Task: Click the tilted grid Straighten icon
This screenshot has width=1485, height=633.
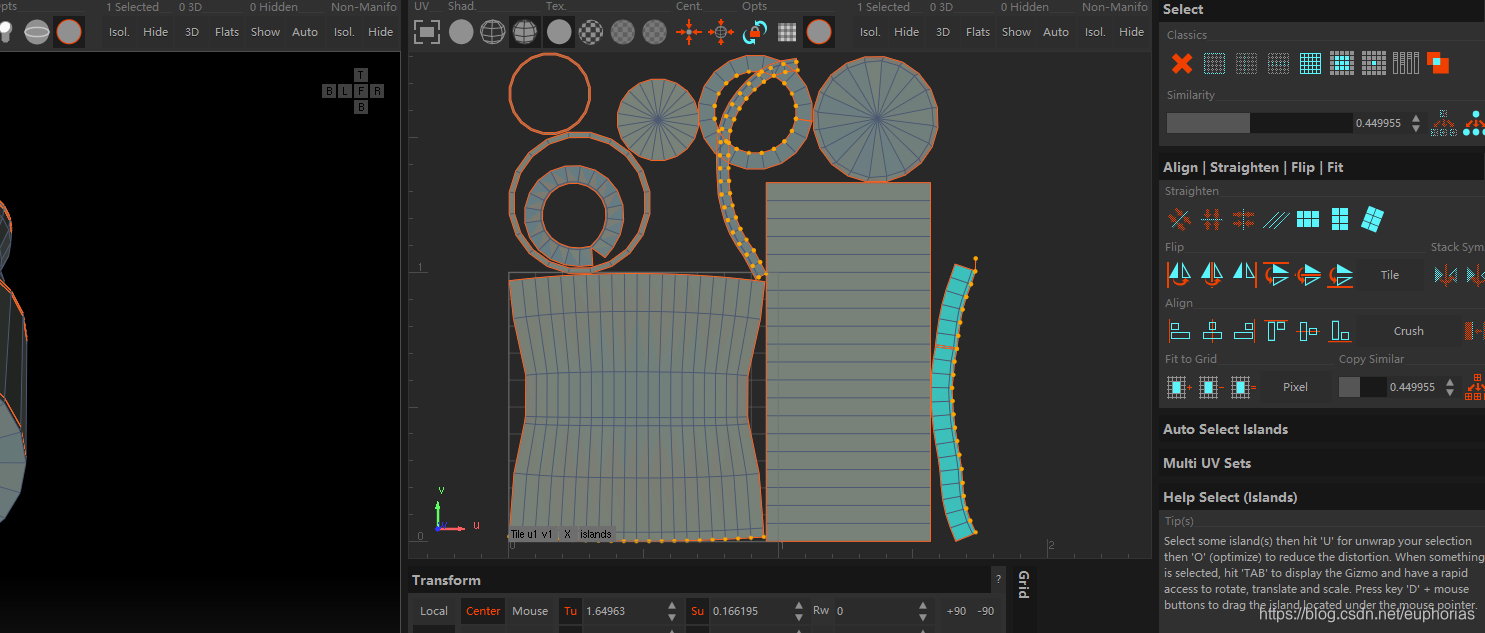Action: [1373, 219]
